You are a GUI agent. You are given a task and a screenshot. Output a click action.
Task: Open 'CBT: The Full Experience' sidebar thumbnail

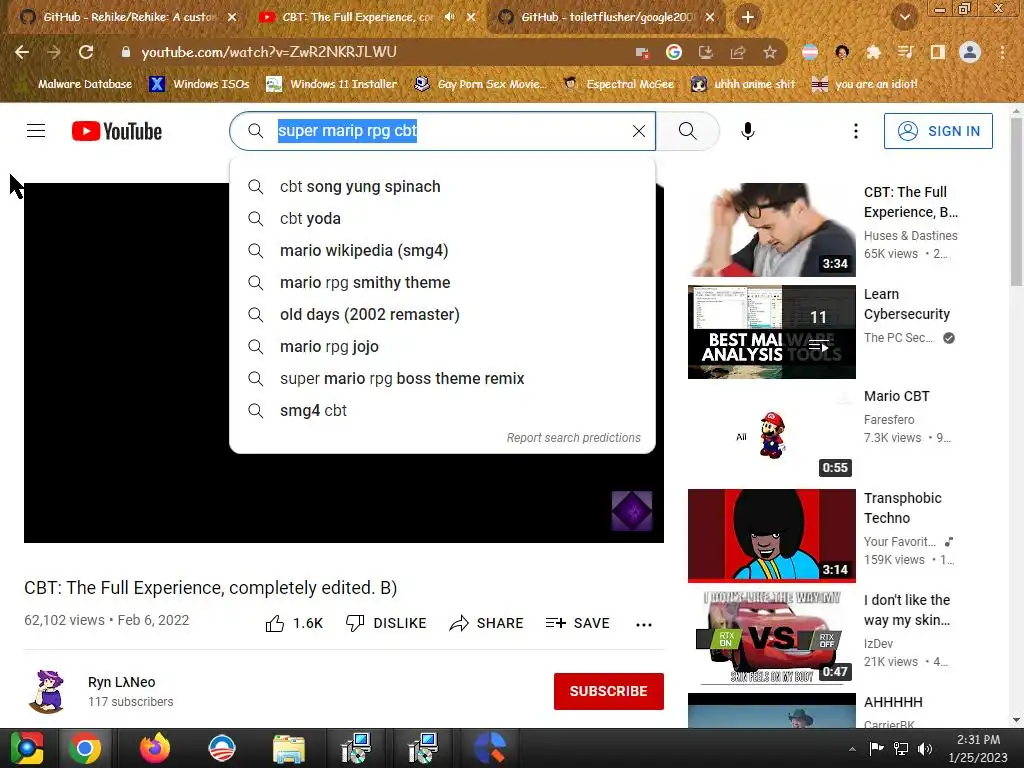pos(771,230)
